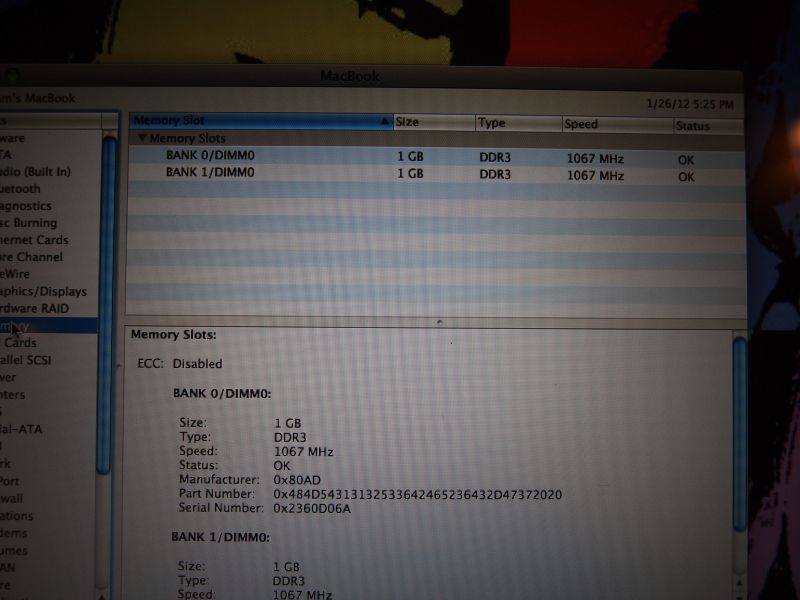Click 1067 MHz speed in BANK 0/DIMM0 row

pyautogui.click(x=595, y=159)
